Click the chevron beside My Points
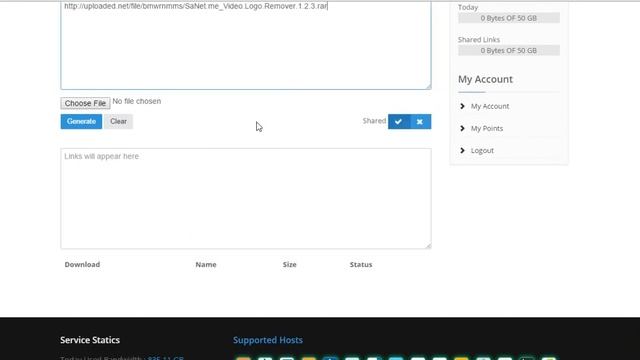The width and height of the screenshot is (640, 360). point(462,128)
